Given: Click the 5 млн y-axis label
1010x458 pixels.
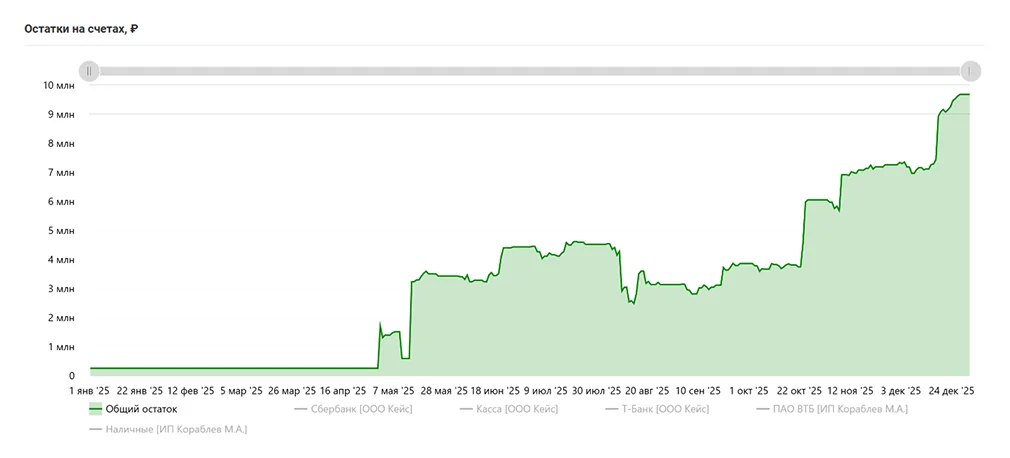Looking at the screenshot, I should click(x=60, y=231).
